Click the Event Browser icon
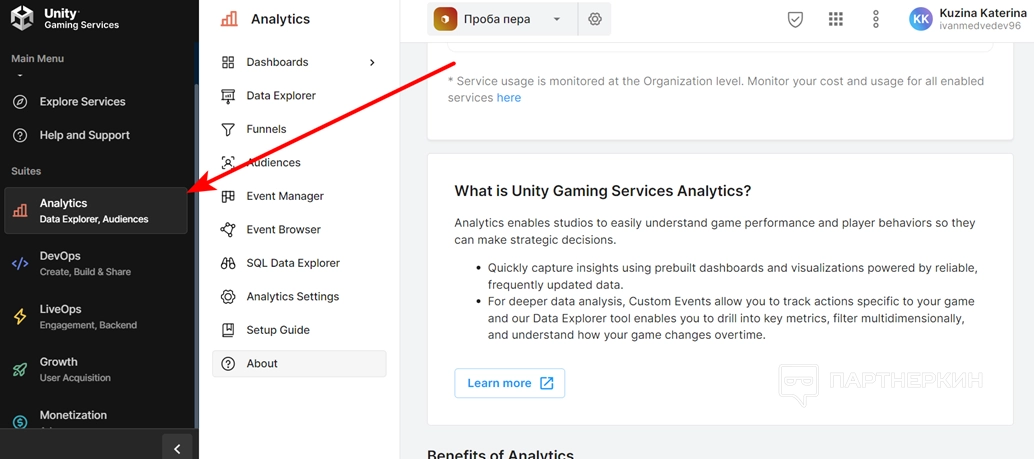1034x459 pixels. pyautogui.click(x=228, y=230)
